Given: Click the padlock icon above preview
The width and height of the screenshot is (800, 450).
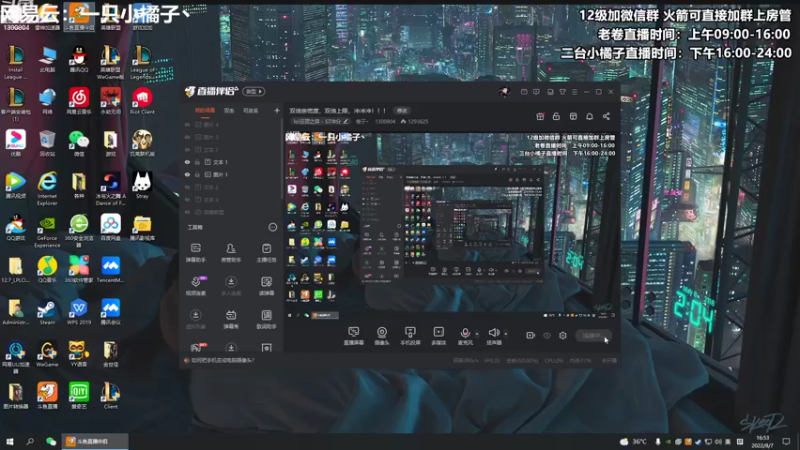Looking at the screenshot, I should pos(556,116).
